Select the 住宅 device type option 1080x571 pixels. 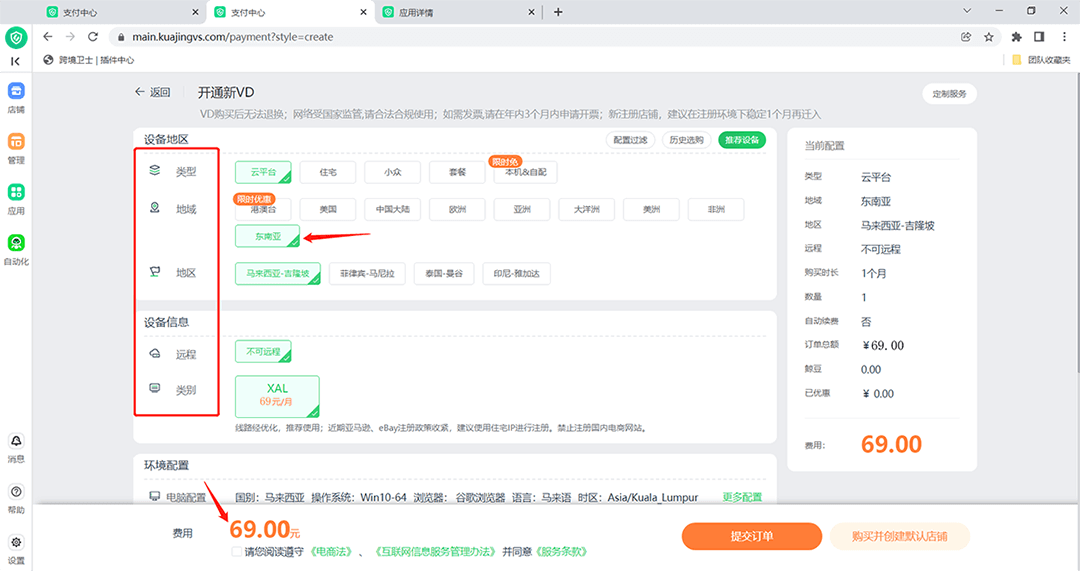328,172
